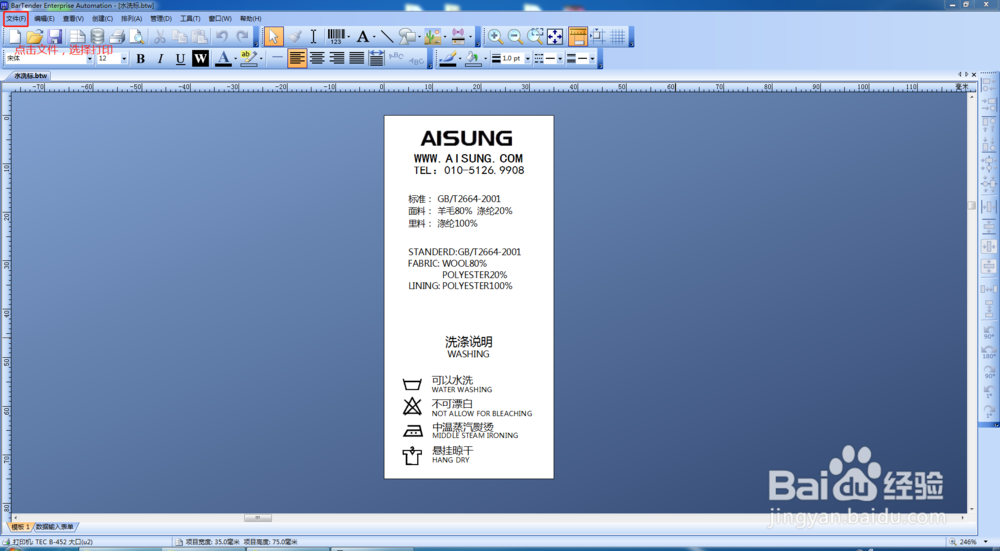Image resolution: width=1000 pixels, height=551 pixels.
Task: Click the fit-to-window arrows icon
Action: [x=555, y=36]
